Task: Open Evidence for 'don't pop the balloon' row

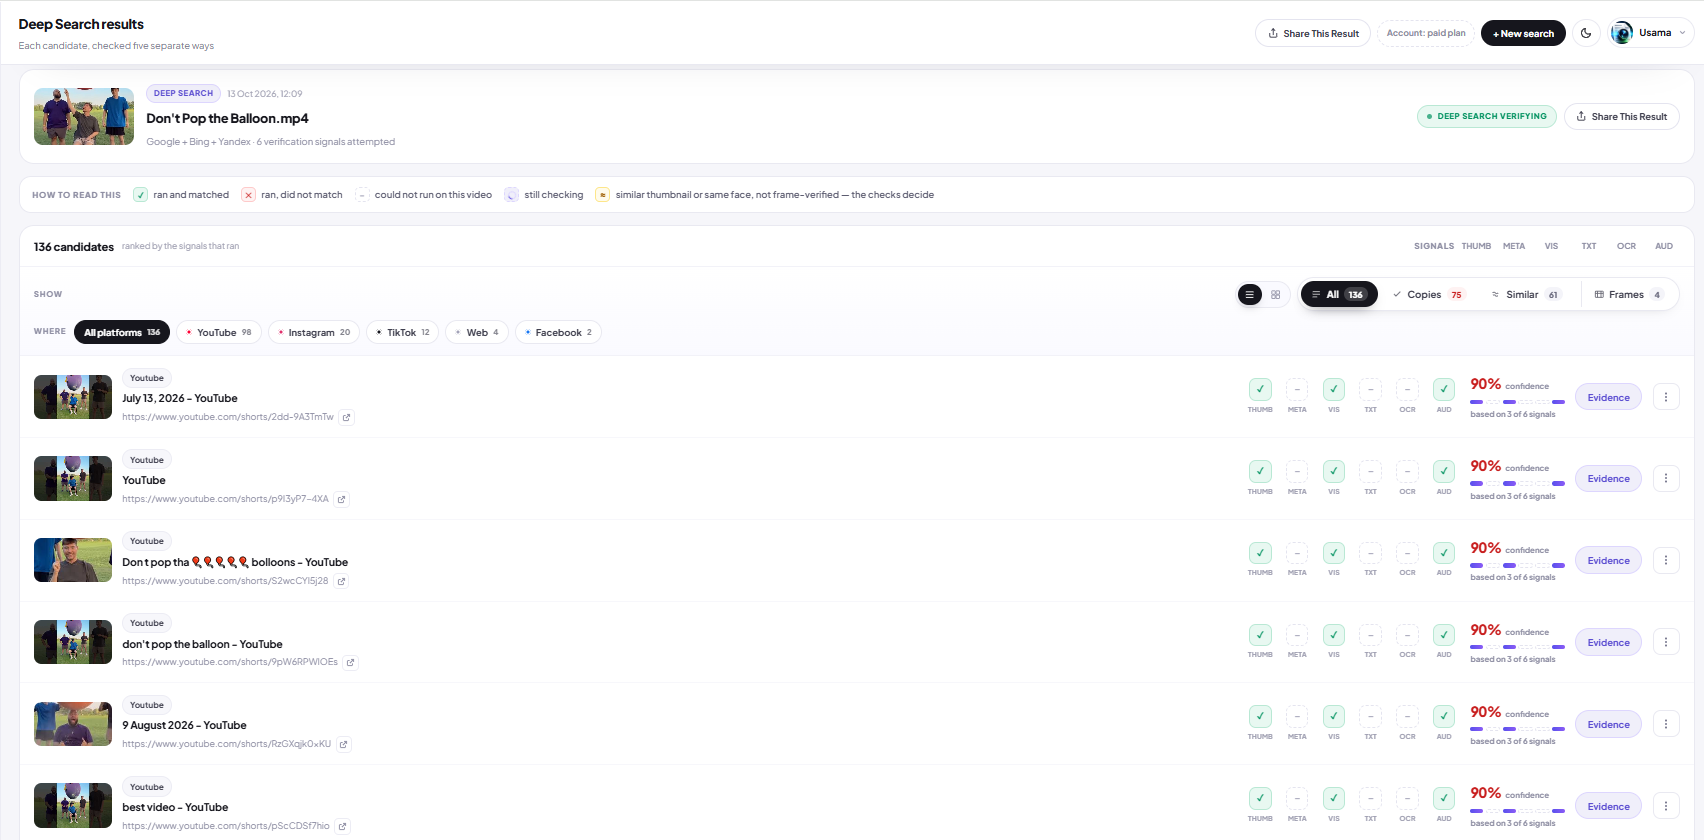Action: [x=1608, y=642]
